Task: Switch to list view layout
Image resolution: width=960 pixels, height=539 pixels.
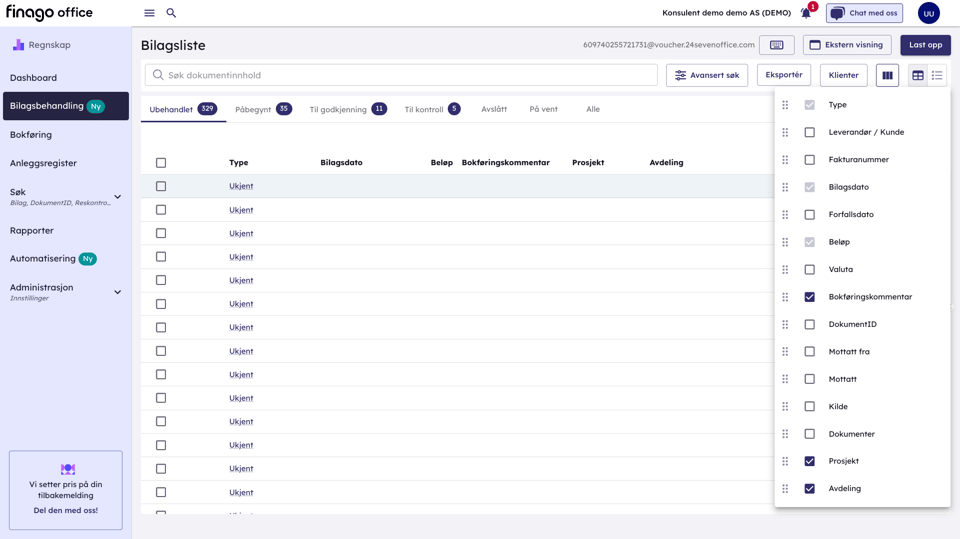Action: (x=937, y=75)
